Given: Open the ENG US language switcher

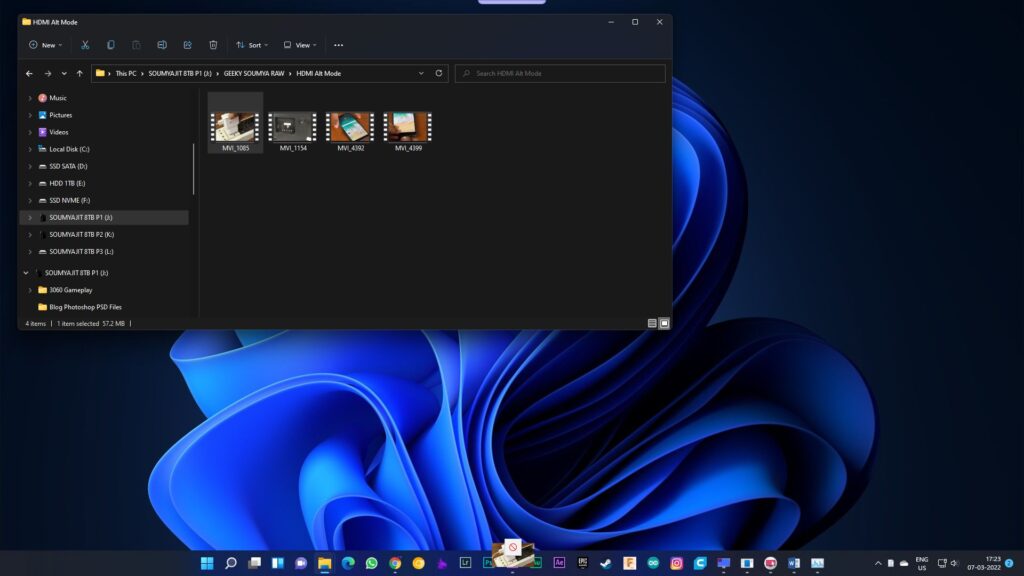Looking at the screenshot, I should click(921, 564).
